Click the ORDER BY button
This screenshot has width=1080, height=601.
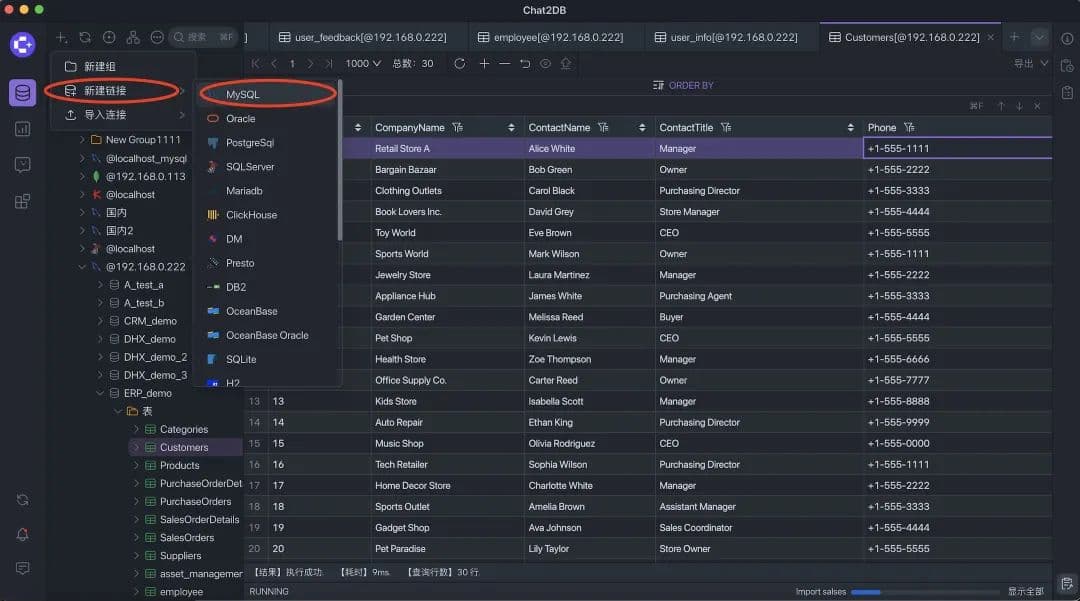(683, 86)
